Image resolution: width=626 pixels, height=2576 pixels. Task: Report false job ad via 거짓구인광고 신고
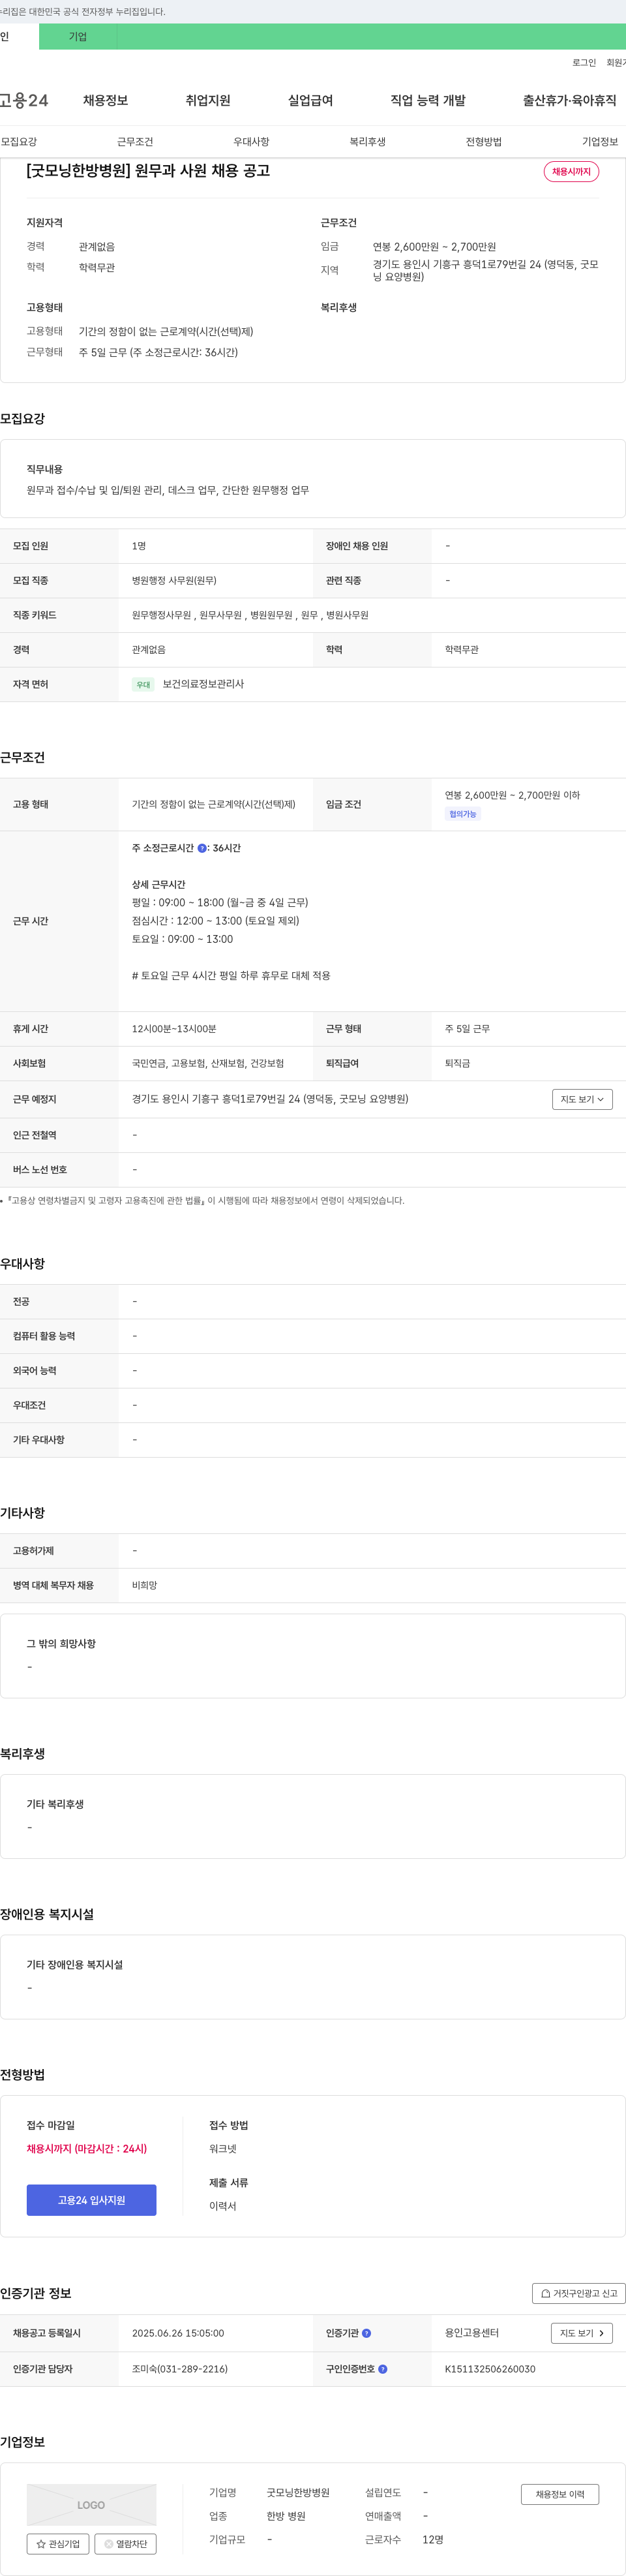click(579, 2293)
